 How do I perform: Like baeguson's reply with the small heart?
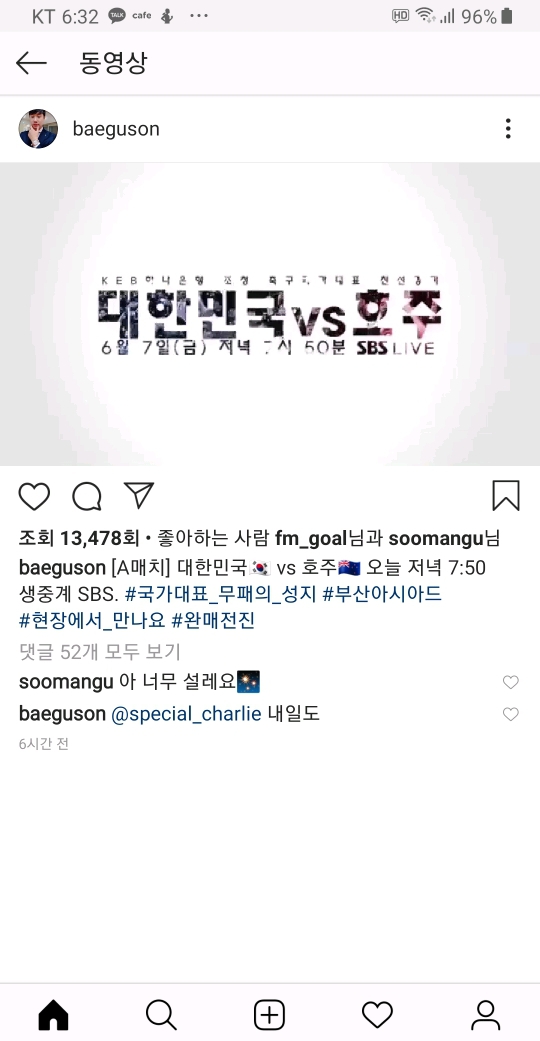point(510,714)
